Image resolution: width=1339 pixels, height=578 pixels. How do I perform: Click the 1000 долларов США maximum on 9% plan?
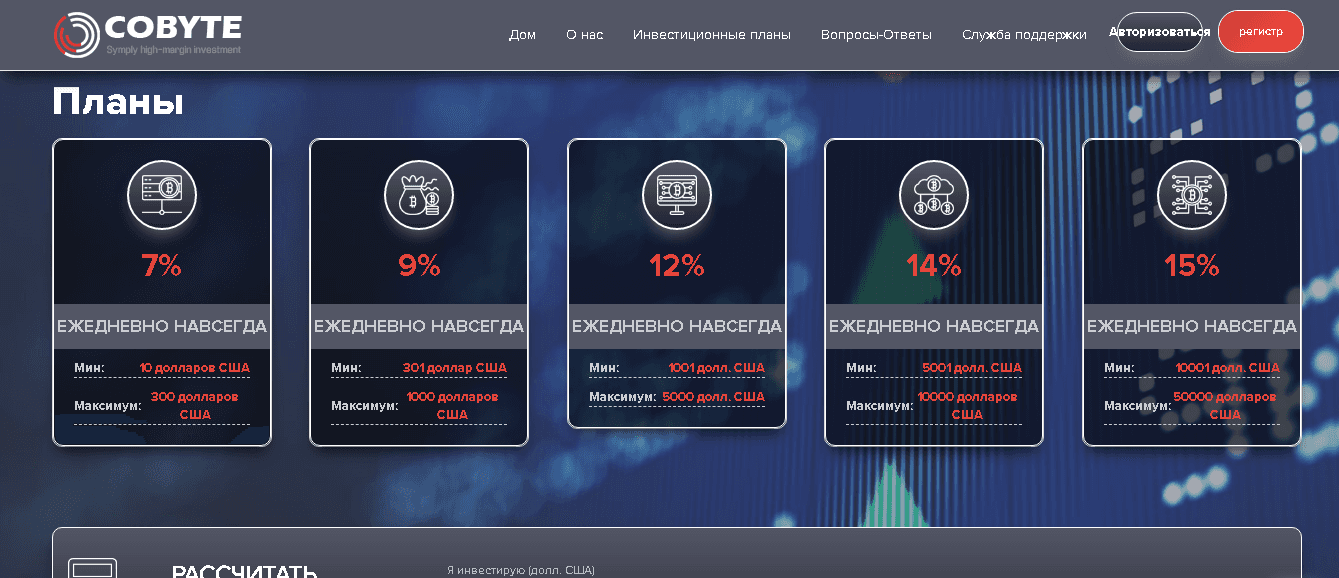click(455, 405)
